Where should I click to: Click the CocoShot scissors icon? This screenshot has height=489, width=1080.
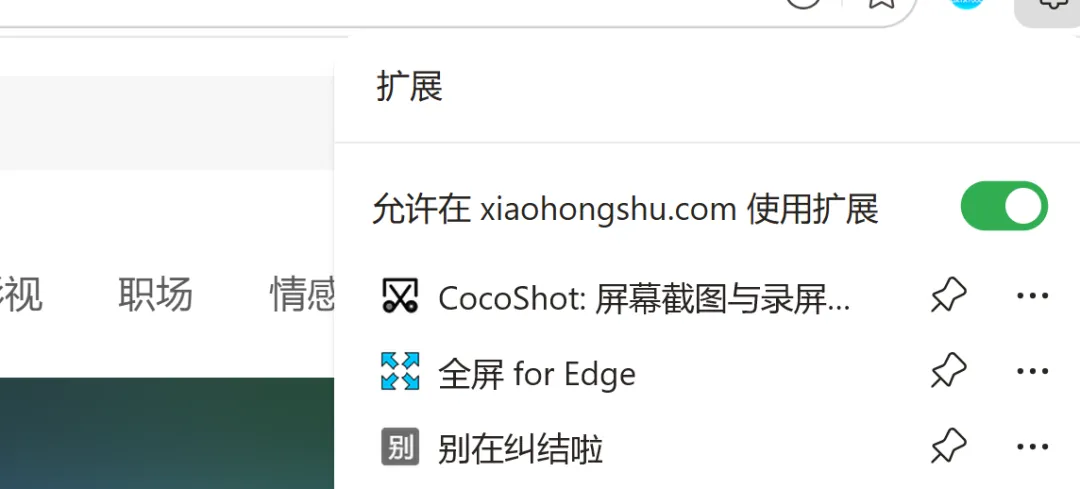pos(400,296)
